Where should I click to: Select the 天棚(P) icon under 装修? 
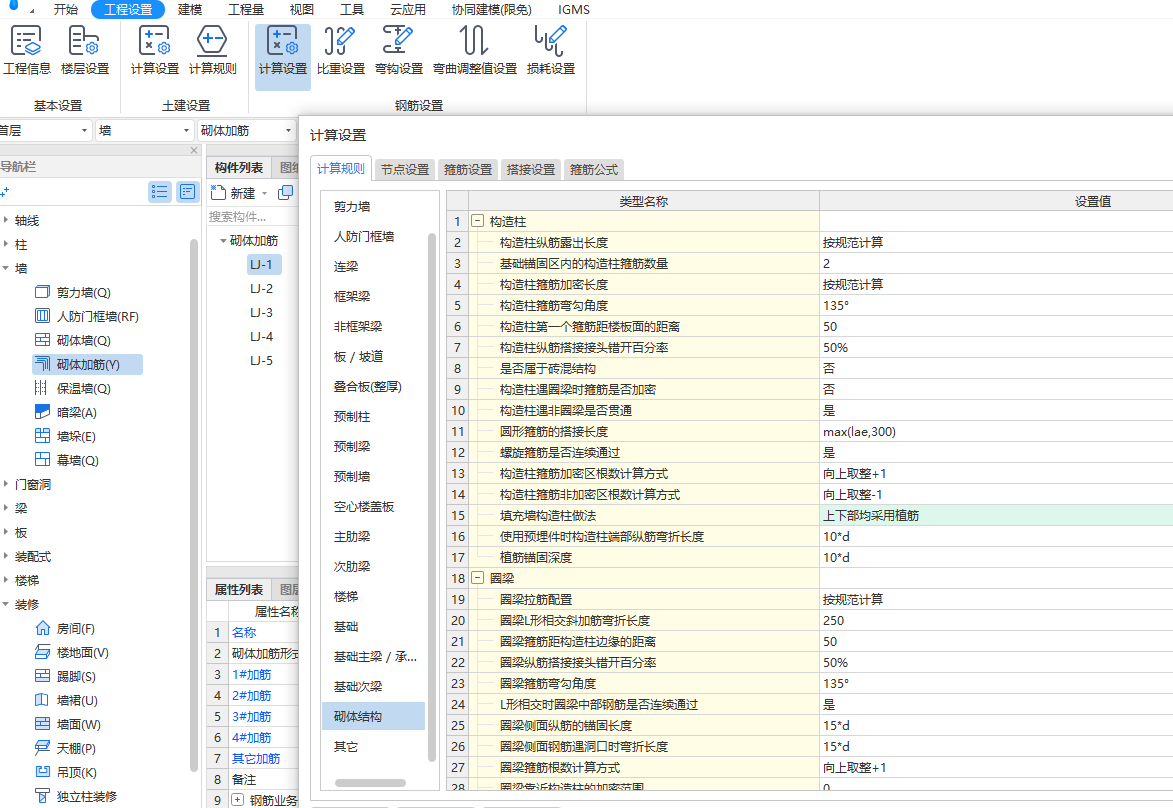coord(43,747)
